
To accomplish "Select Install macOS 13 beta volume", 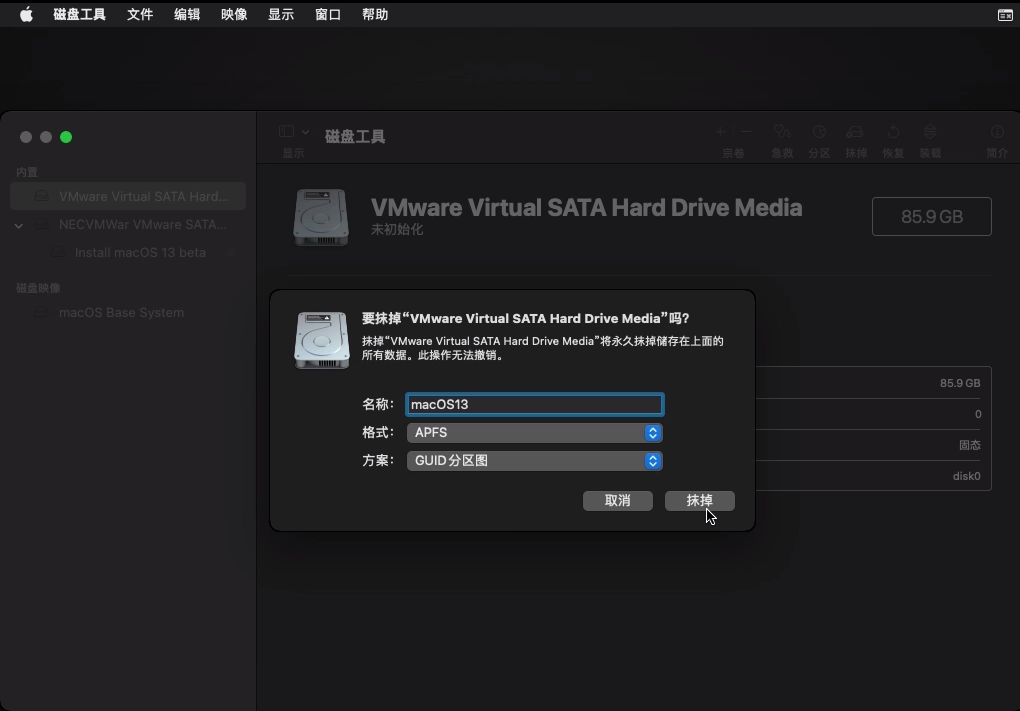I will pos(140,253).
